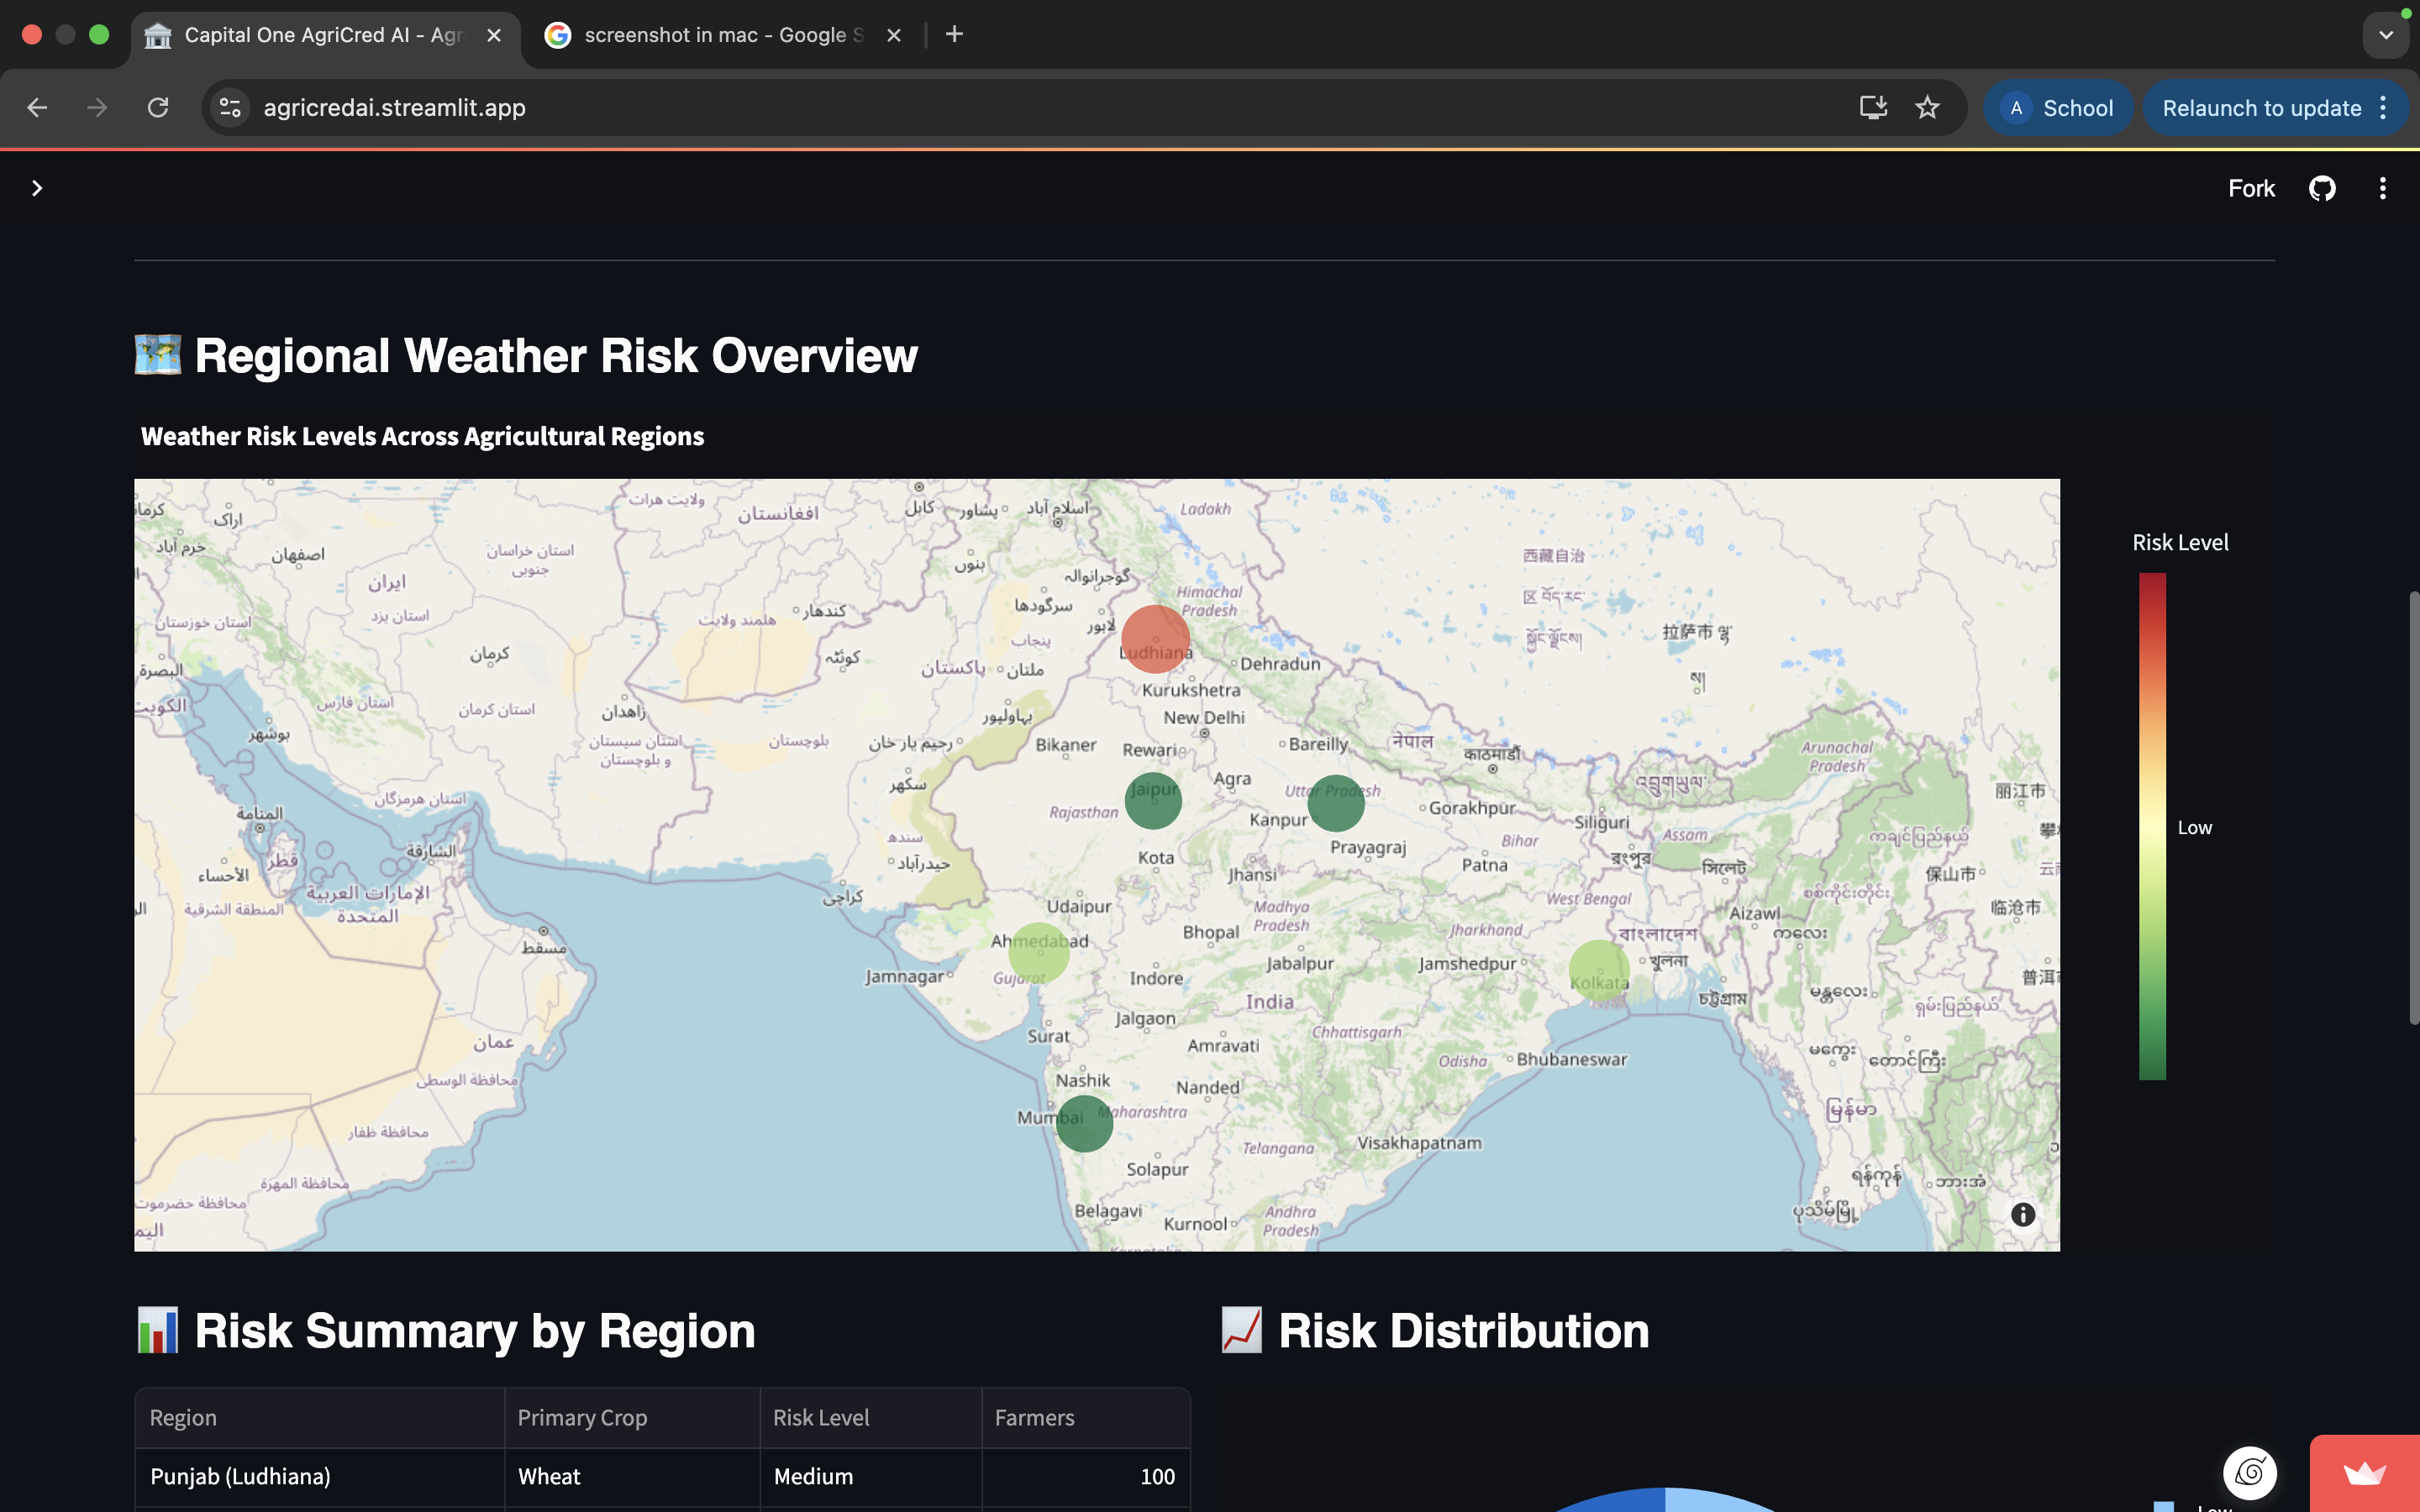The image size is (2420, 1512).
Task: Click the red Streamlit crown badge
Action: tap(2364, 1473)
